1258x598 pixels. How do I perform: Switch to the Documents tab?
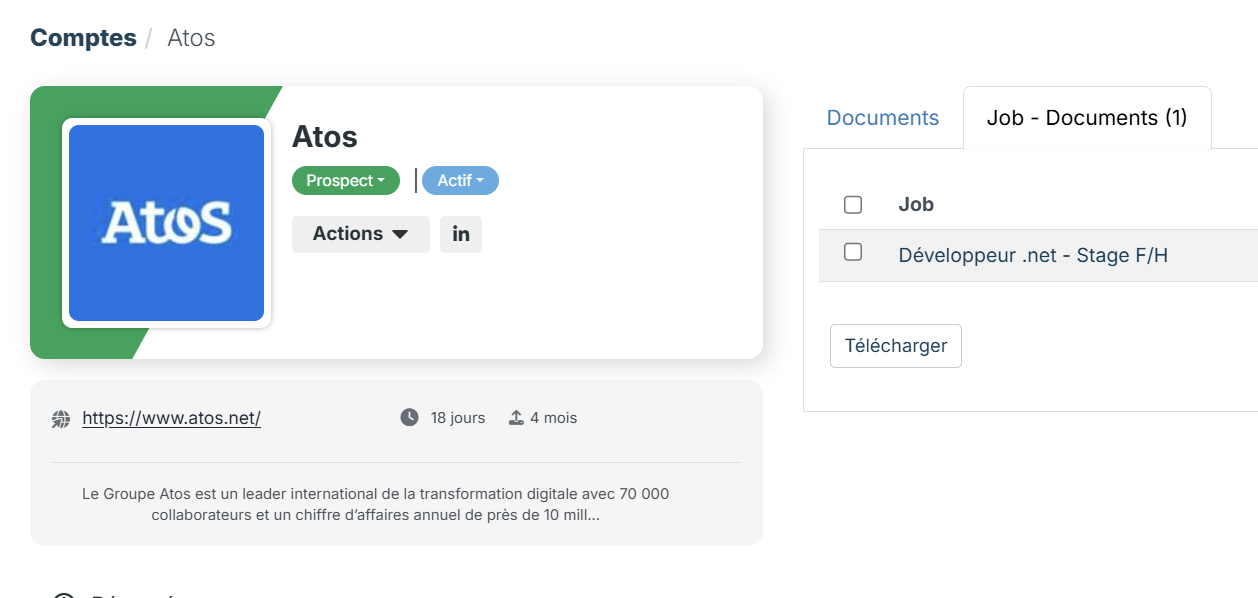883,118
